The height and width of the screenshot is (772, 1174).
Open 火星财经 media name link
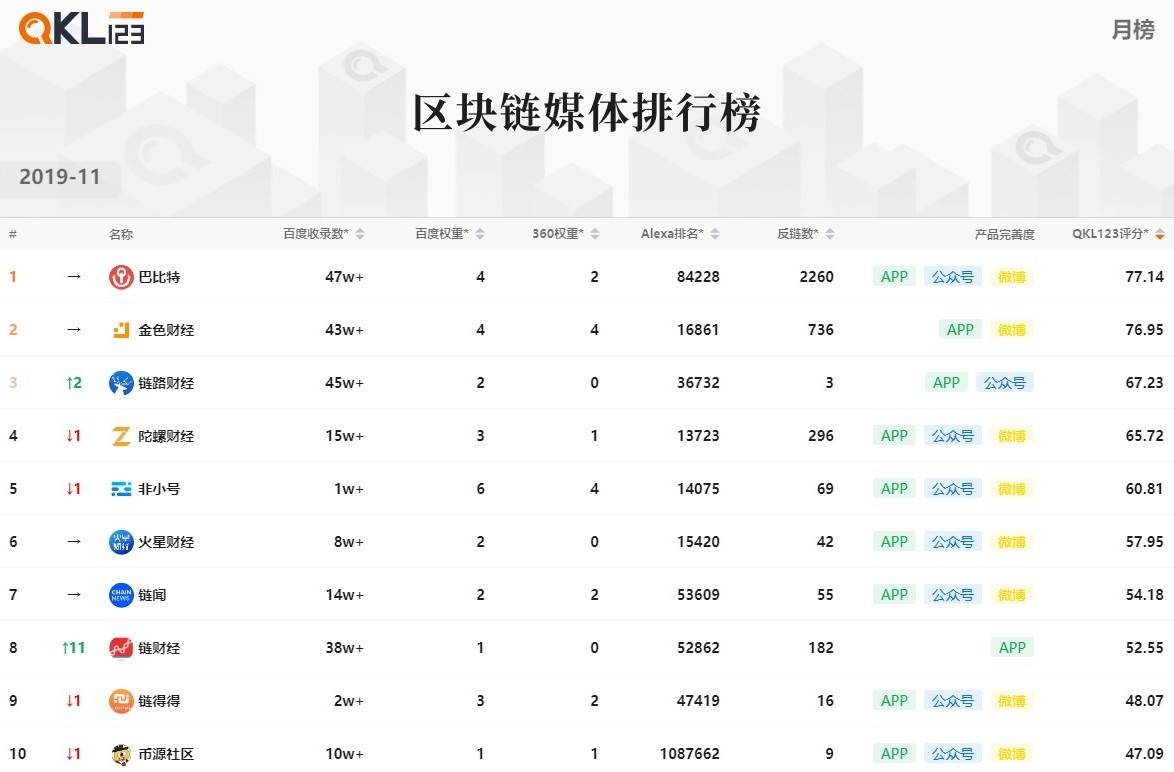click(166, 542)
